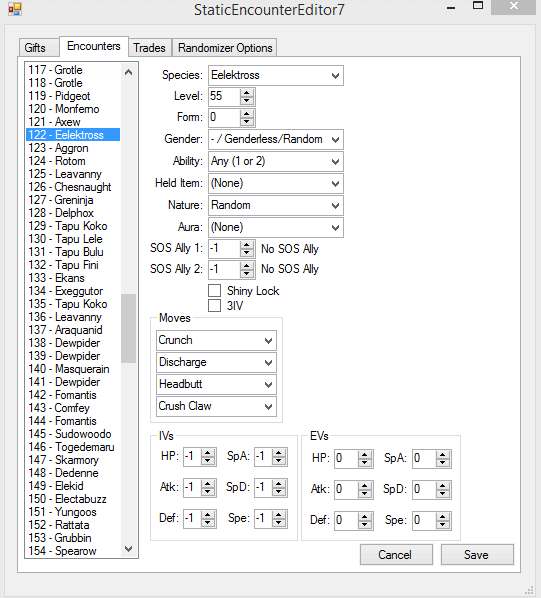Decrement SOS Ally 2 spinner
Viewport: 541px width, 598px height.
[247, 273]
